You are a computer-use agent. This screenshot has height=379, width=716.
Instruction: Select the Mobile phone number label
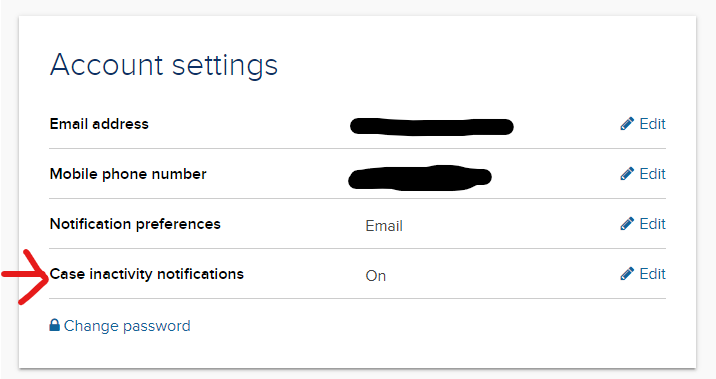coord(128,174)
